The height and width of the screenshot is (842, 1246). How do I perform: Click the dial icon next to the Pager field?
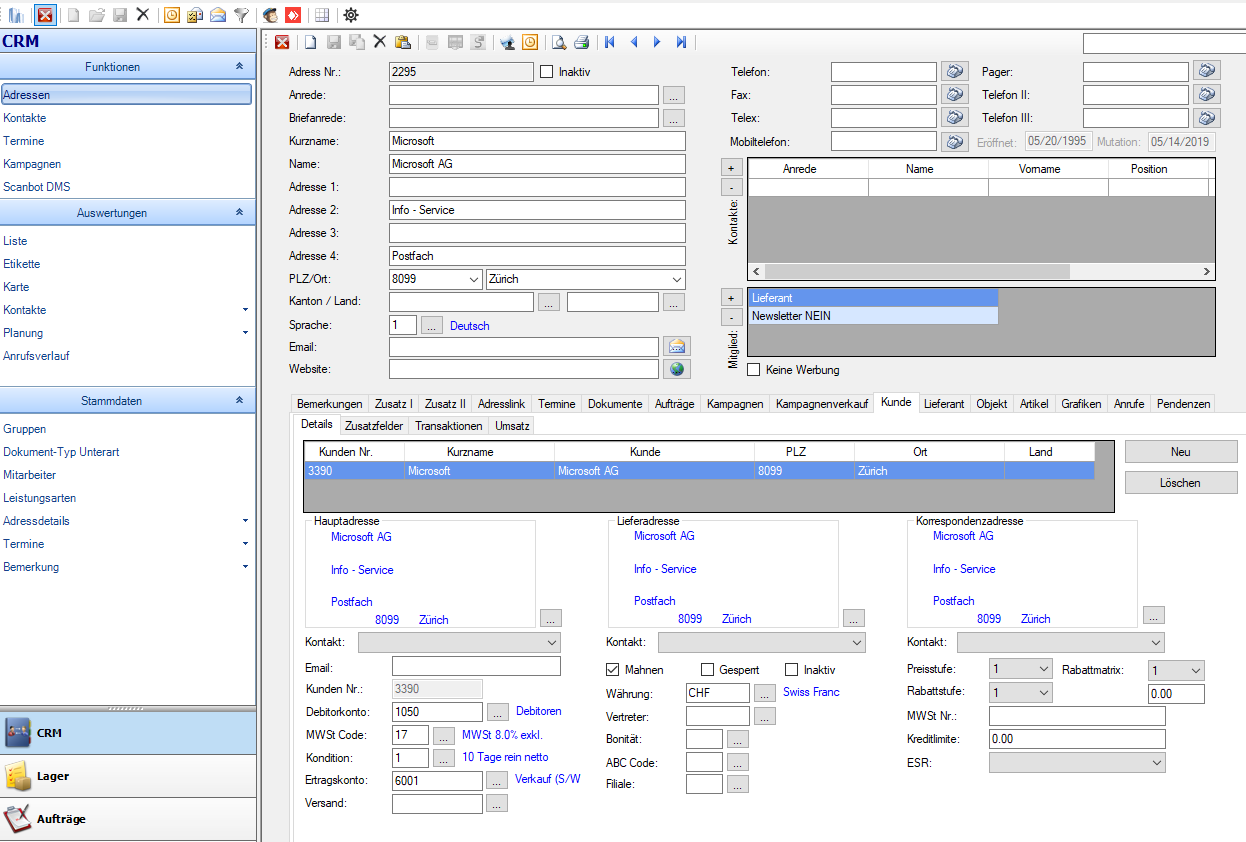(1207, 72)
